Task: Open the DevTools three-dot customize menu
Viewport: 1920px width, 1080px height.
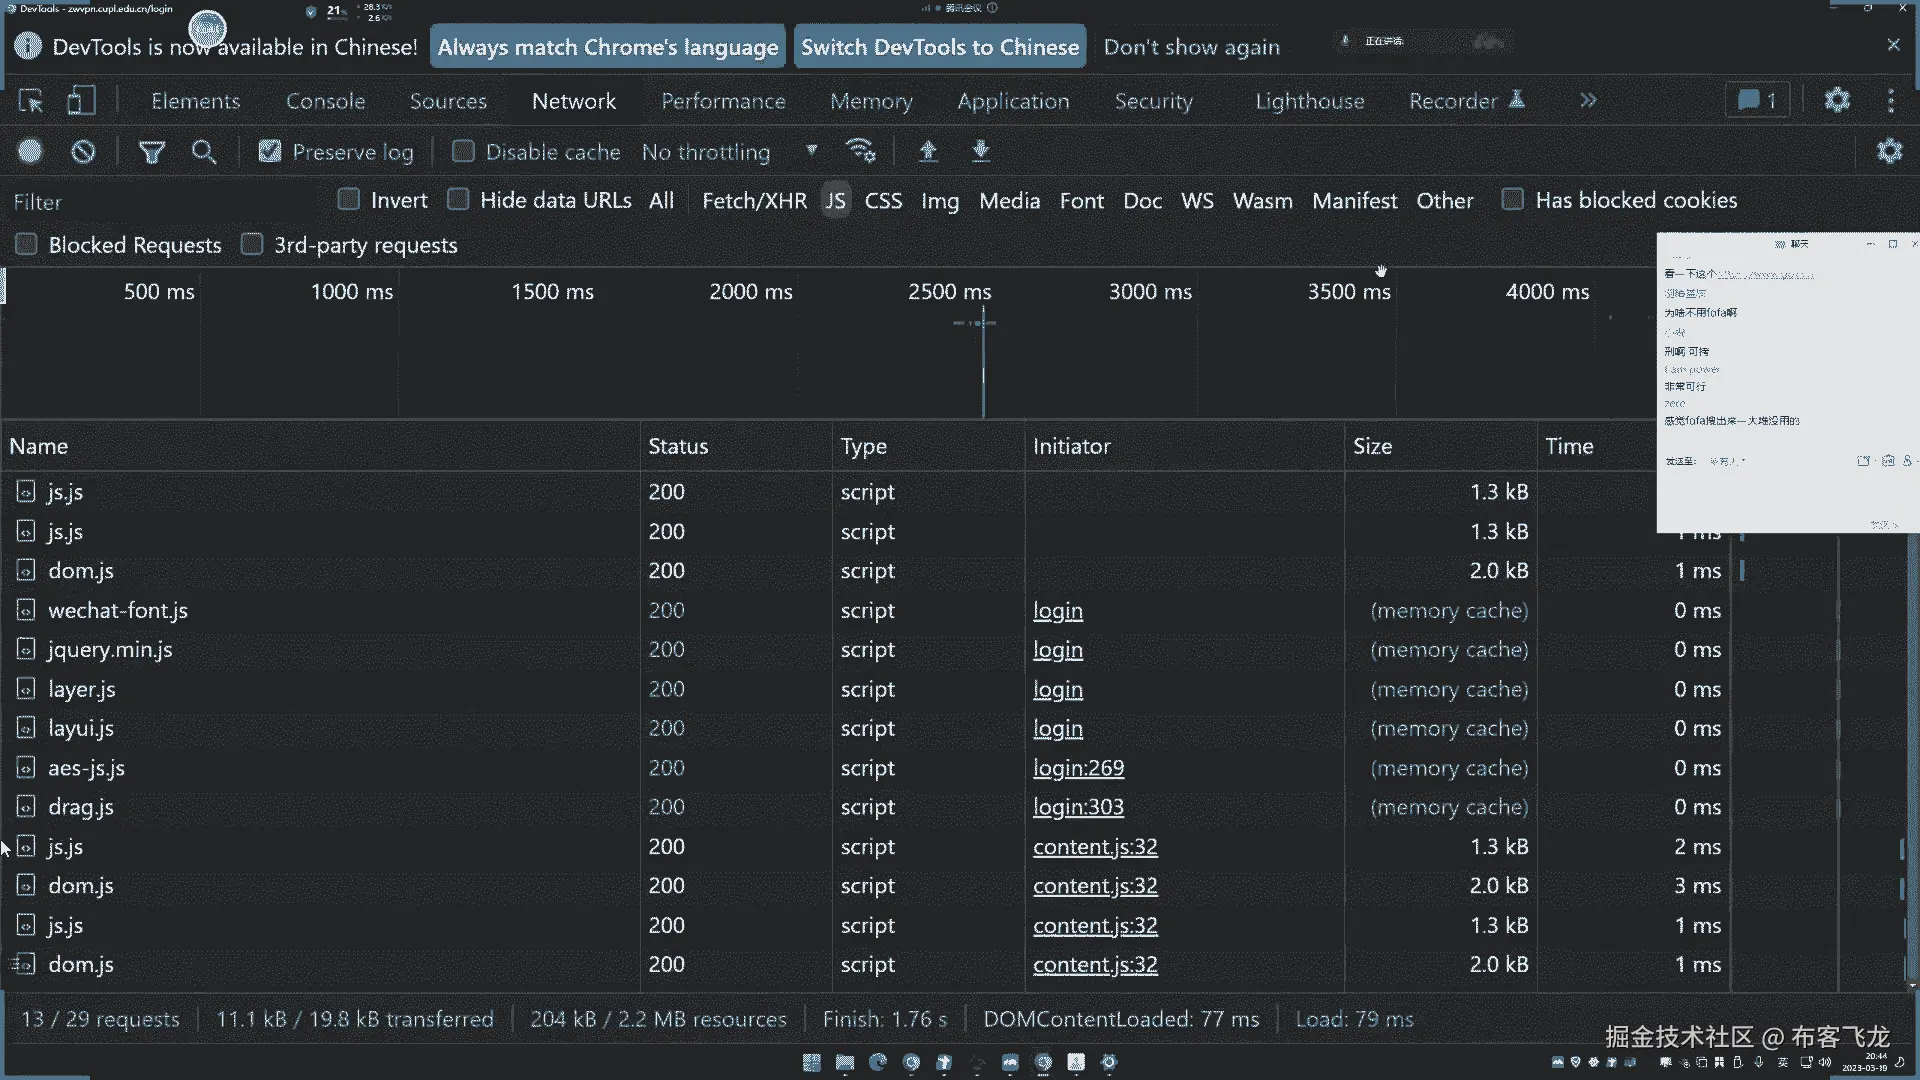Action: click(x=1890, y=101)
